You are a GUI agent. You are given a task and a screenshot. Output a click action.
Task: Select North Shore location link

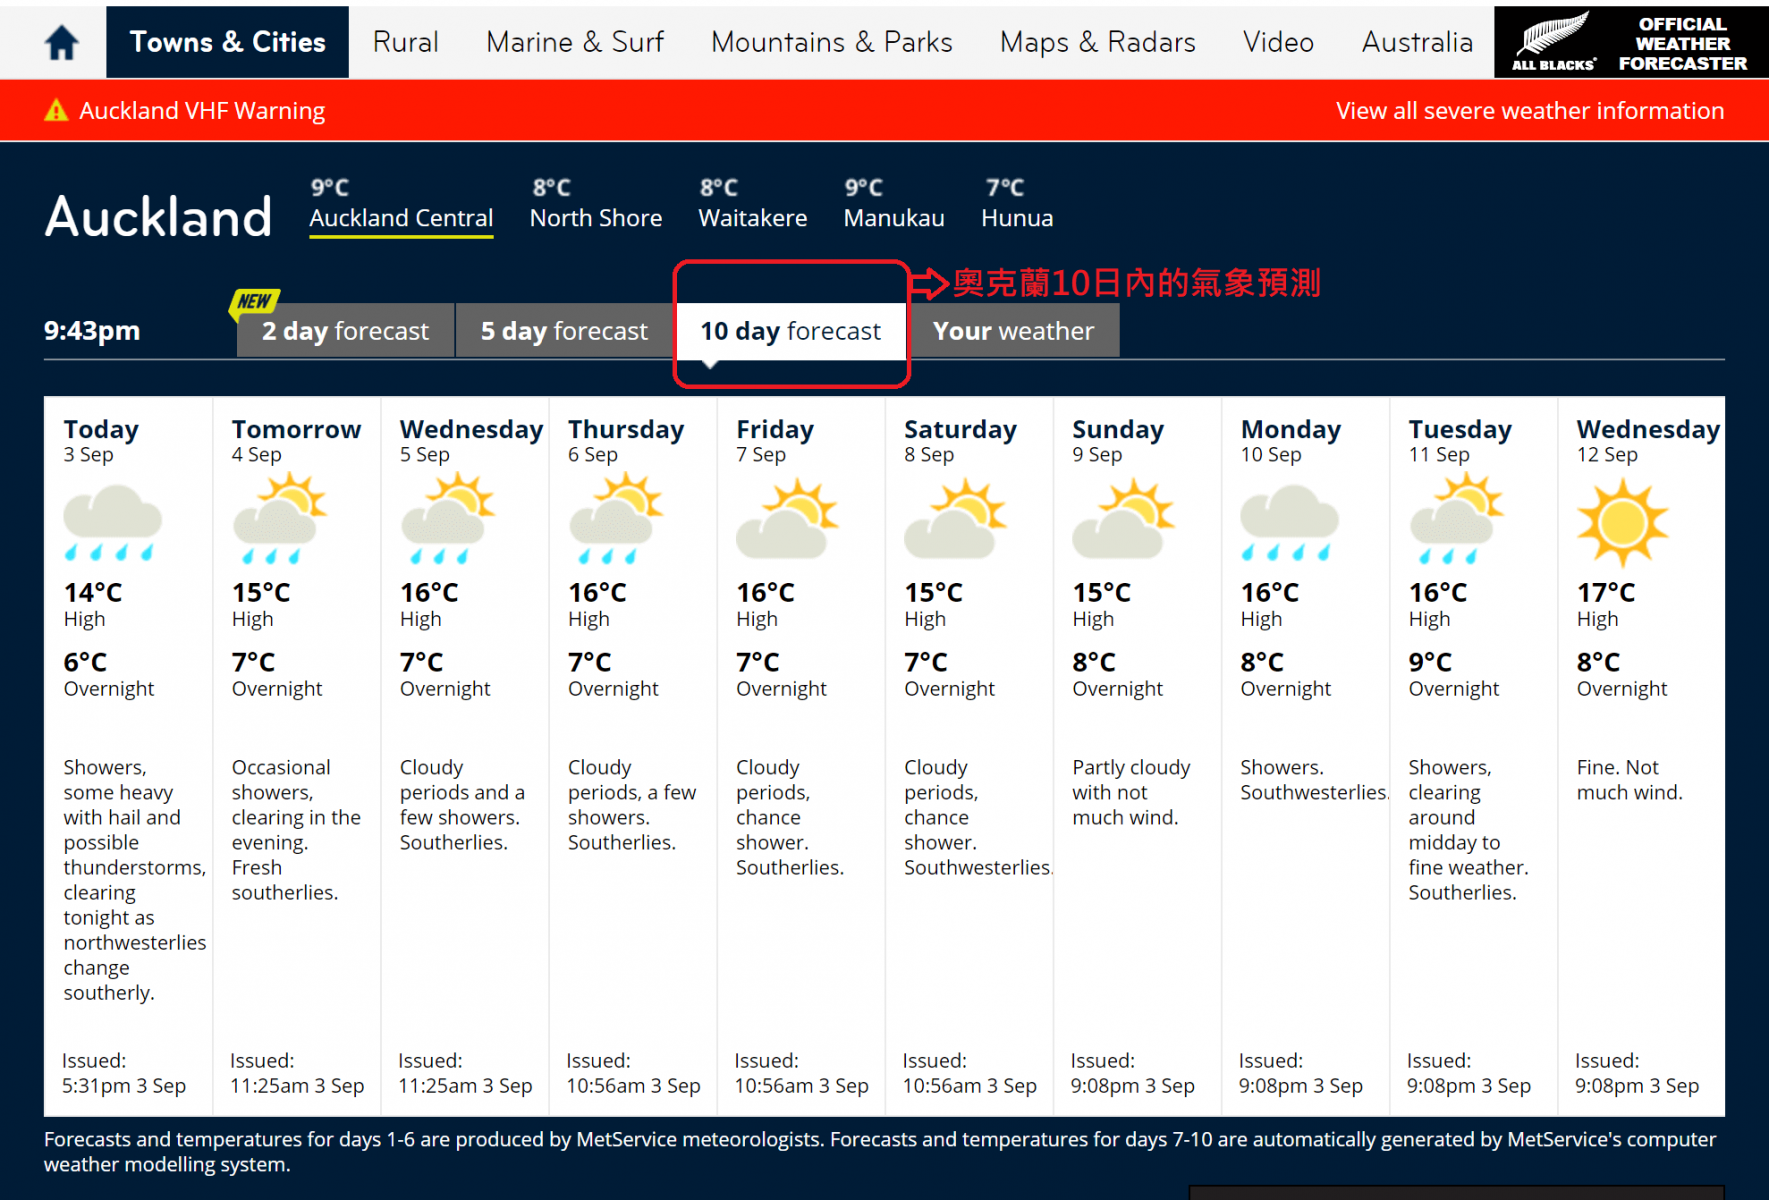pos(595,218)
